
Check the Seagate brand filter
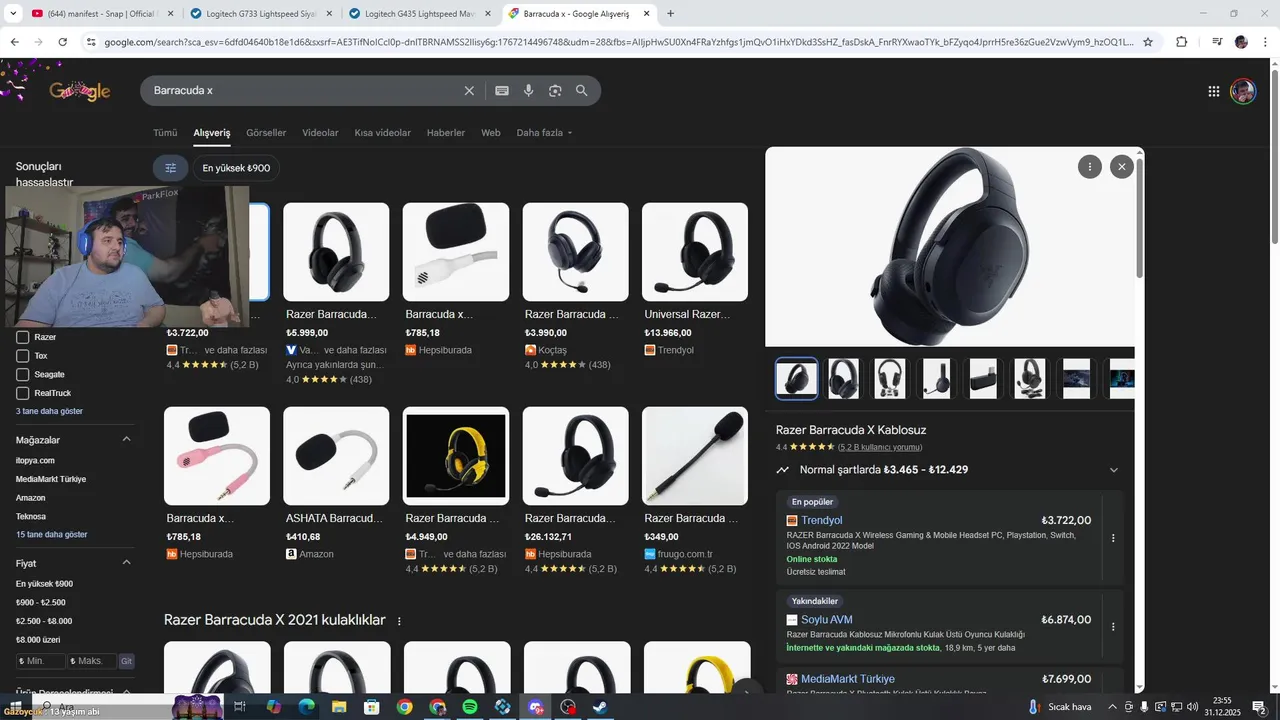(24, 374)
